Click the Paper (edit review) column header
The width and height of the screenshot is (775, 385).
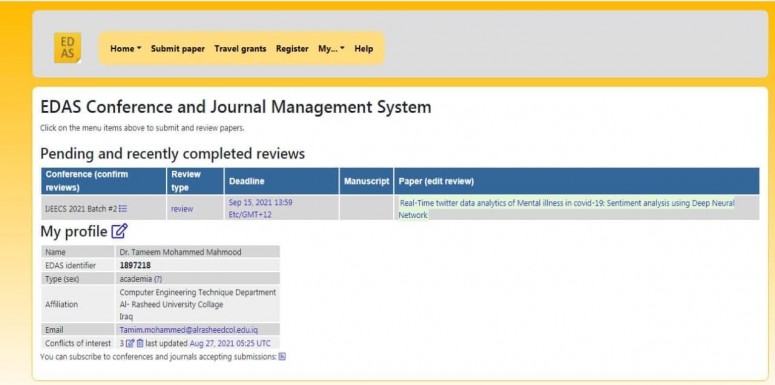click(576, 181)
